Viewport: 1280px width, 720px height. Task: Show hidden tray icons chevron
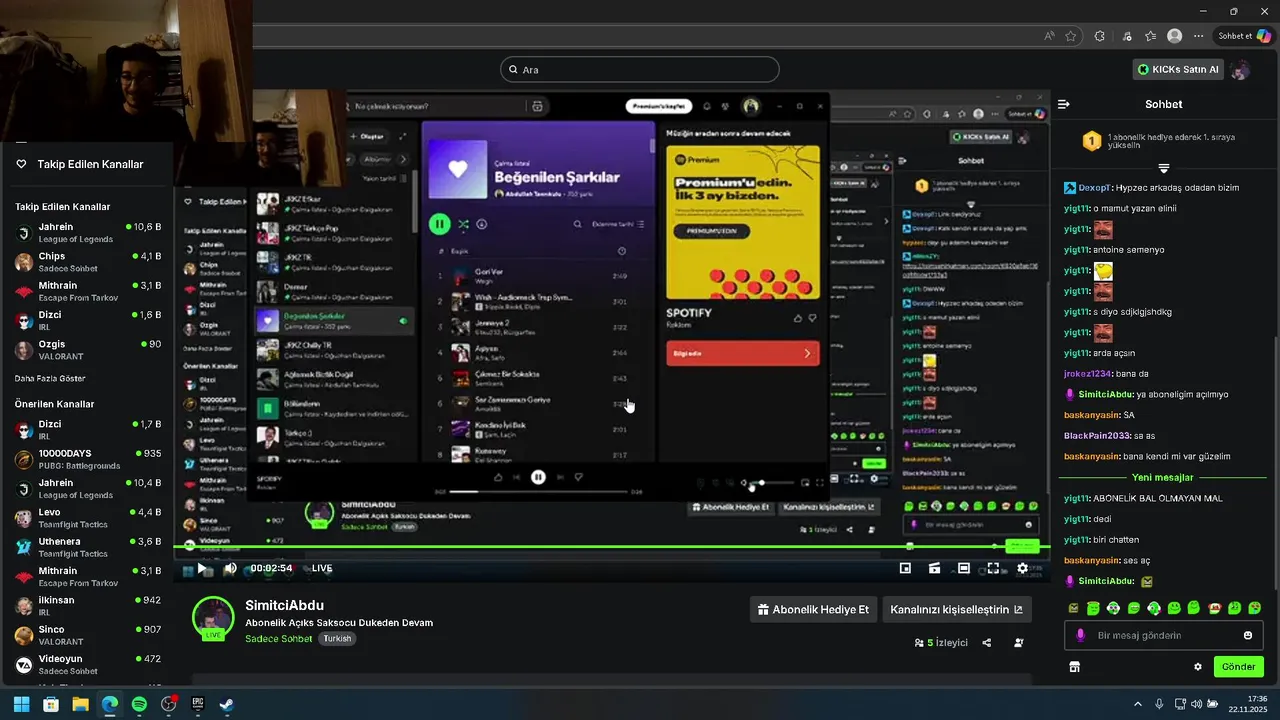tap(1138, 704)
